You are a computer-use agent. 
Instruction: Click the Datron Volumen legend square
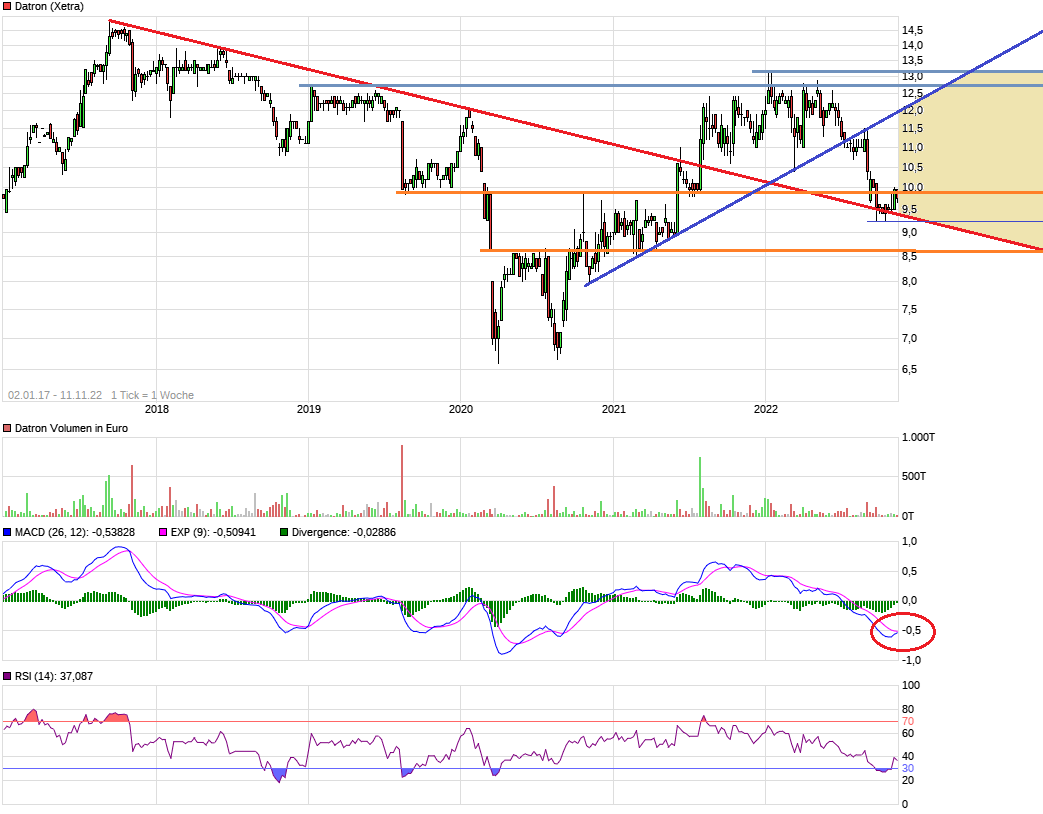[8, 428]
